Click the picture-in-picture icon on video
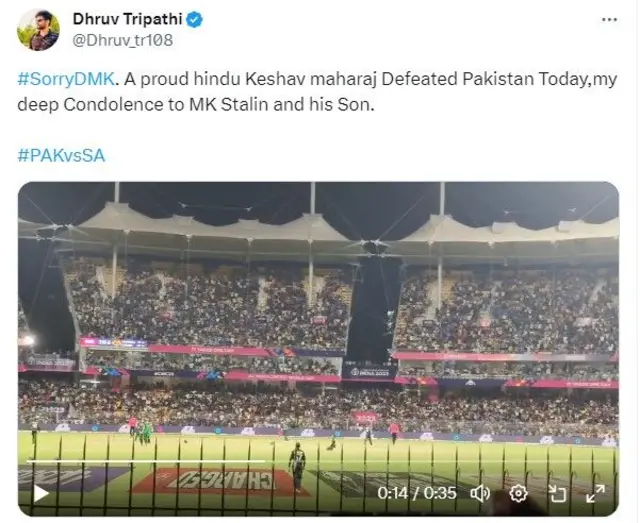Image resolution: width=640 pixels, height=523 pixels. (557, 493)
